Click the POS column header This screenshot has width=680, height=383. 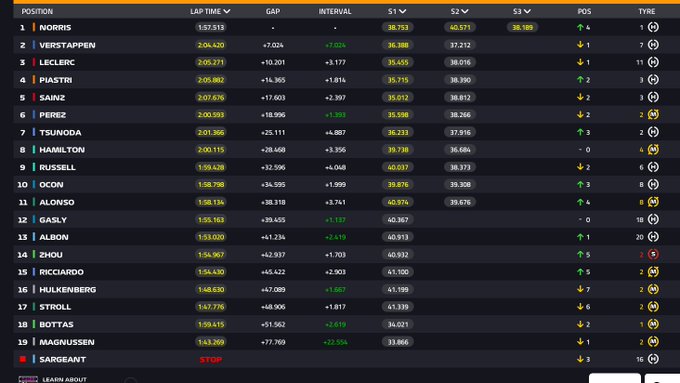pos(584,11)
